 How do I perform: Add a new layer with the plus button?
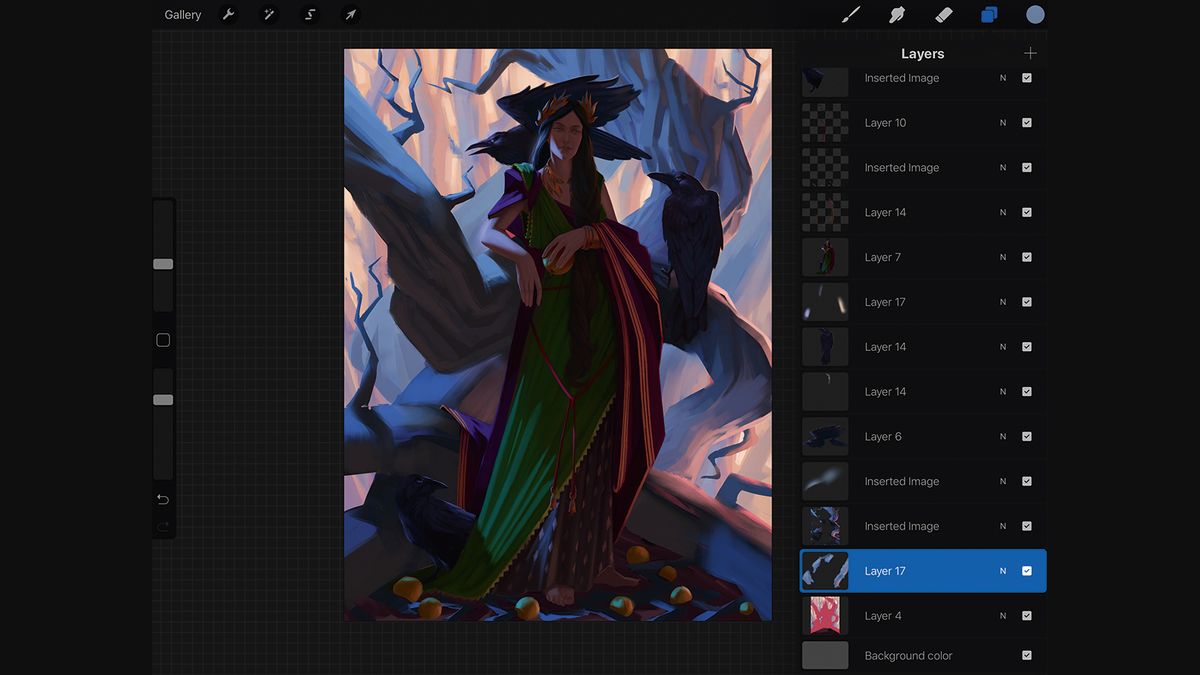(x=1030, y=53)
